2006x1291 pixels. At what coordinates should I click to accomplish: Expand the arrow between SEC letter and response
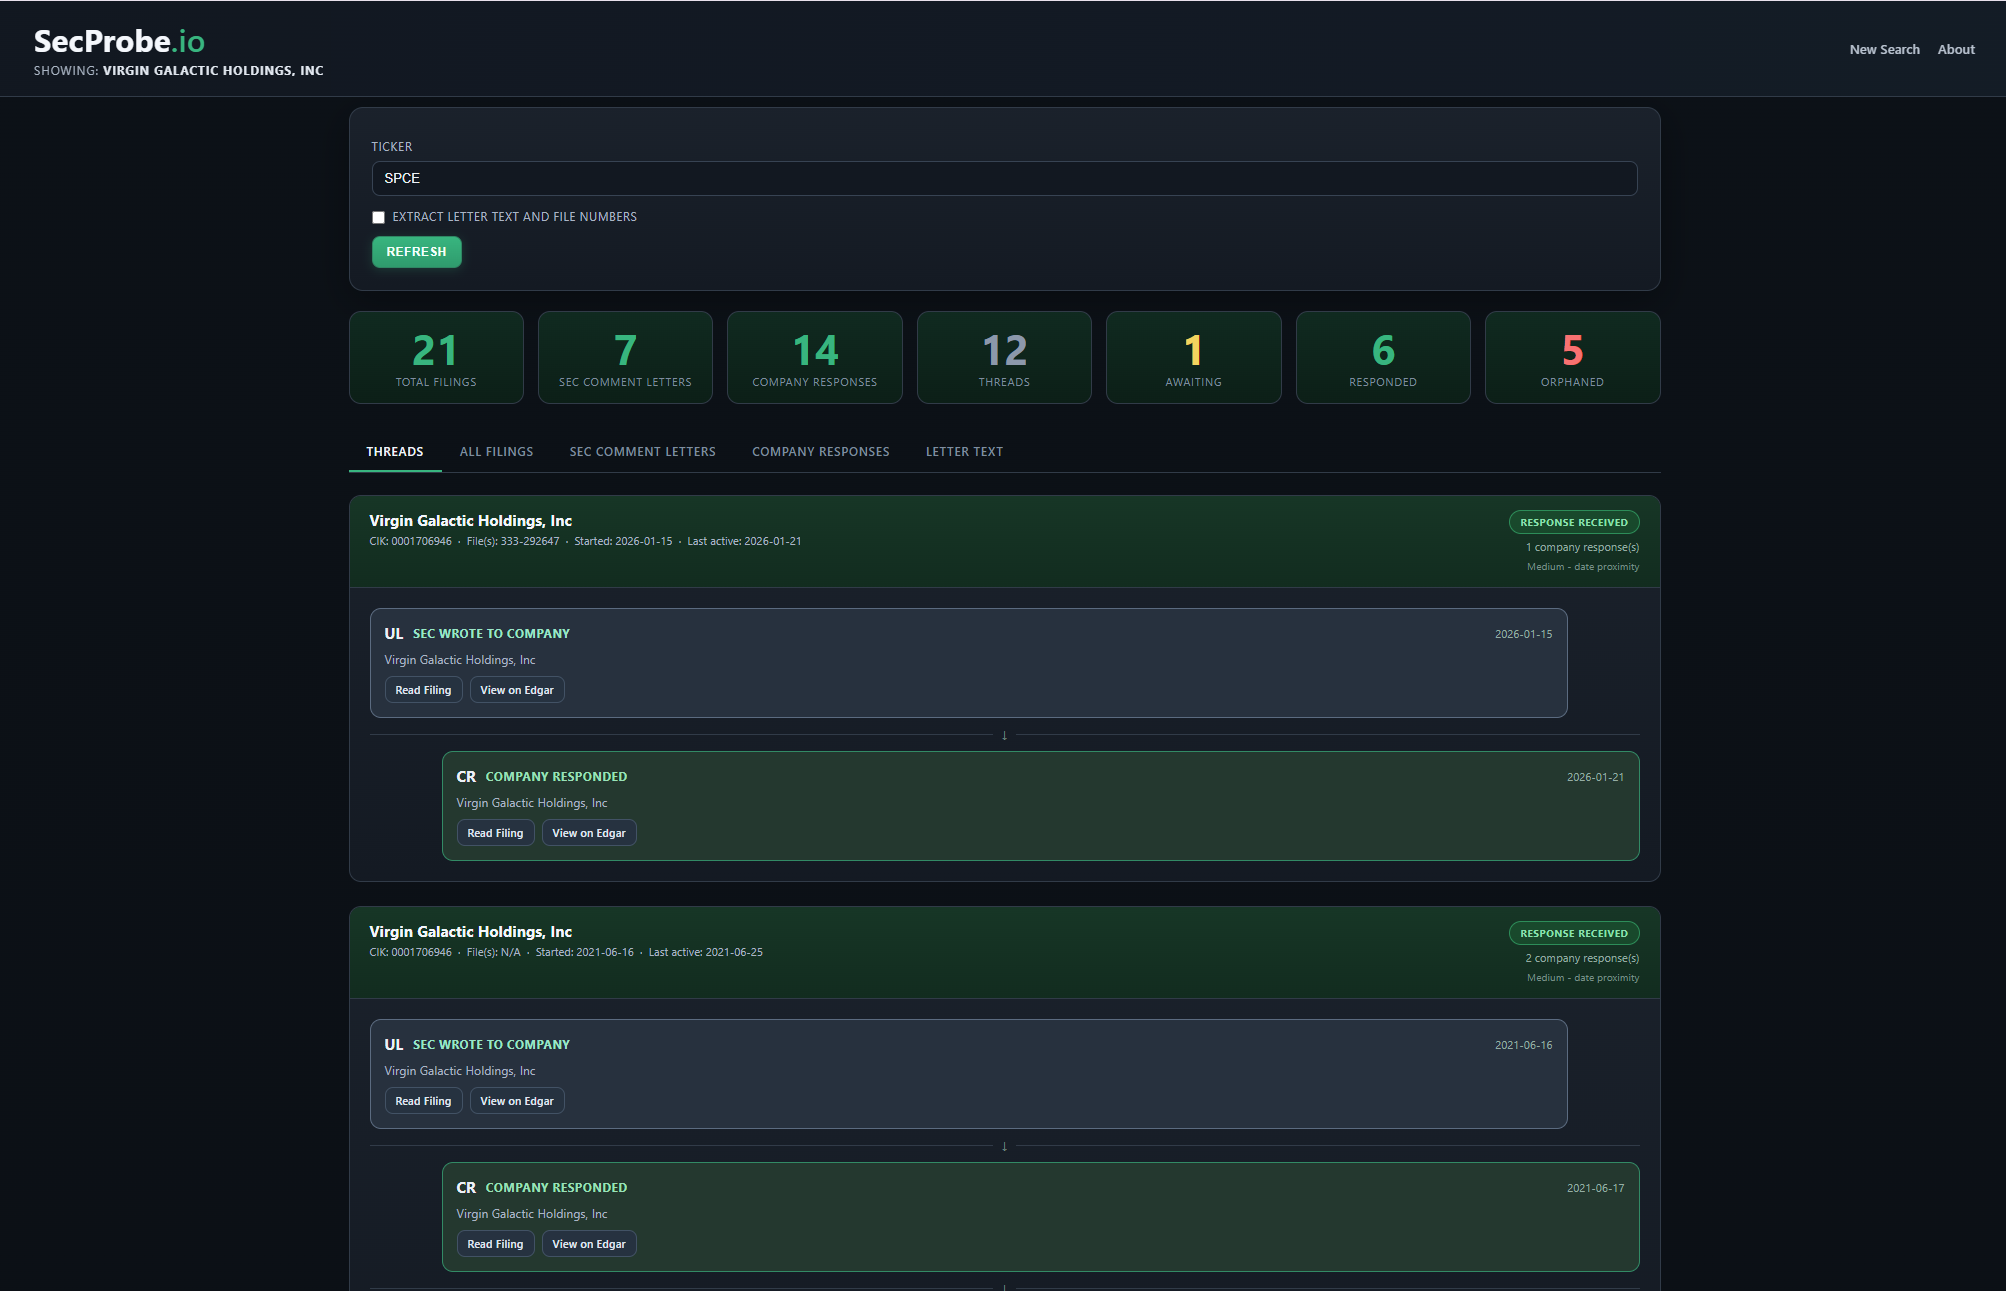point(1003,735)
